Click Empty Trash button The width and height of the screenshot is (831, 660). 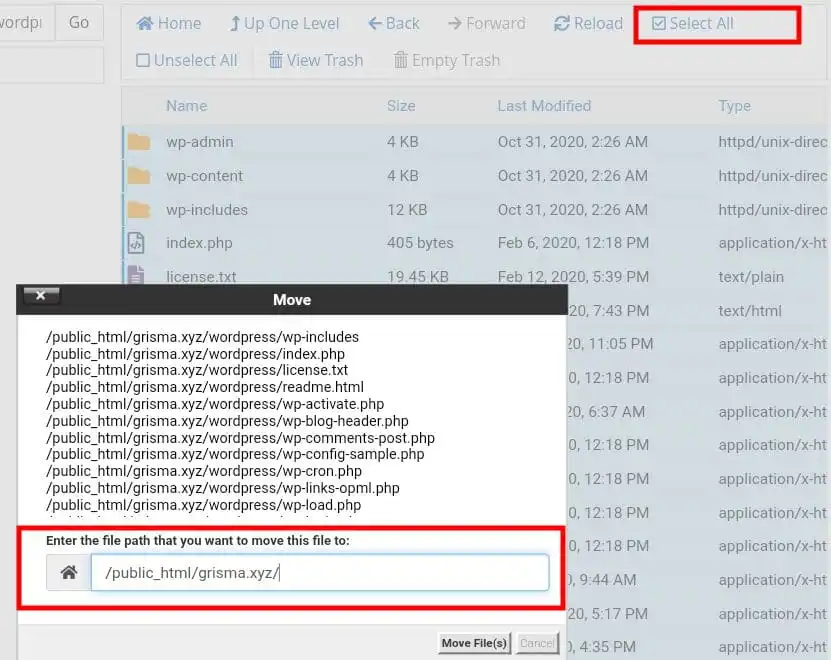point(447,60)
